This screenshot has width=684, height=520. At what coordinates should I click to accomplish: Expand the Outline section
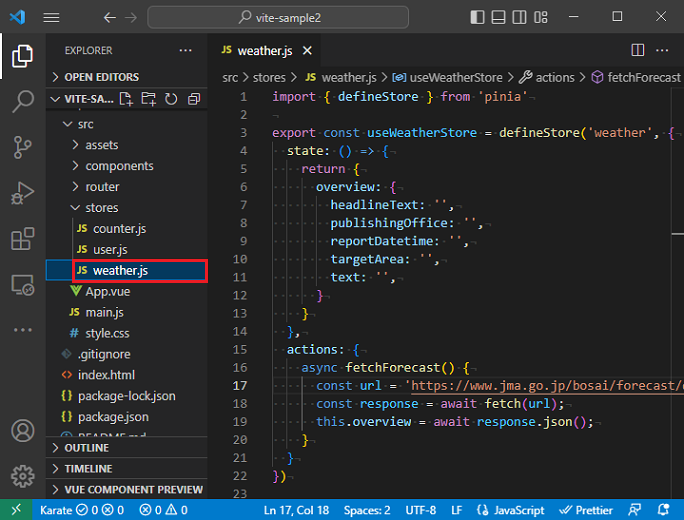tap(127, 448)
